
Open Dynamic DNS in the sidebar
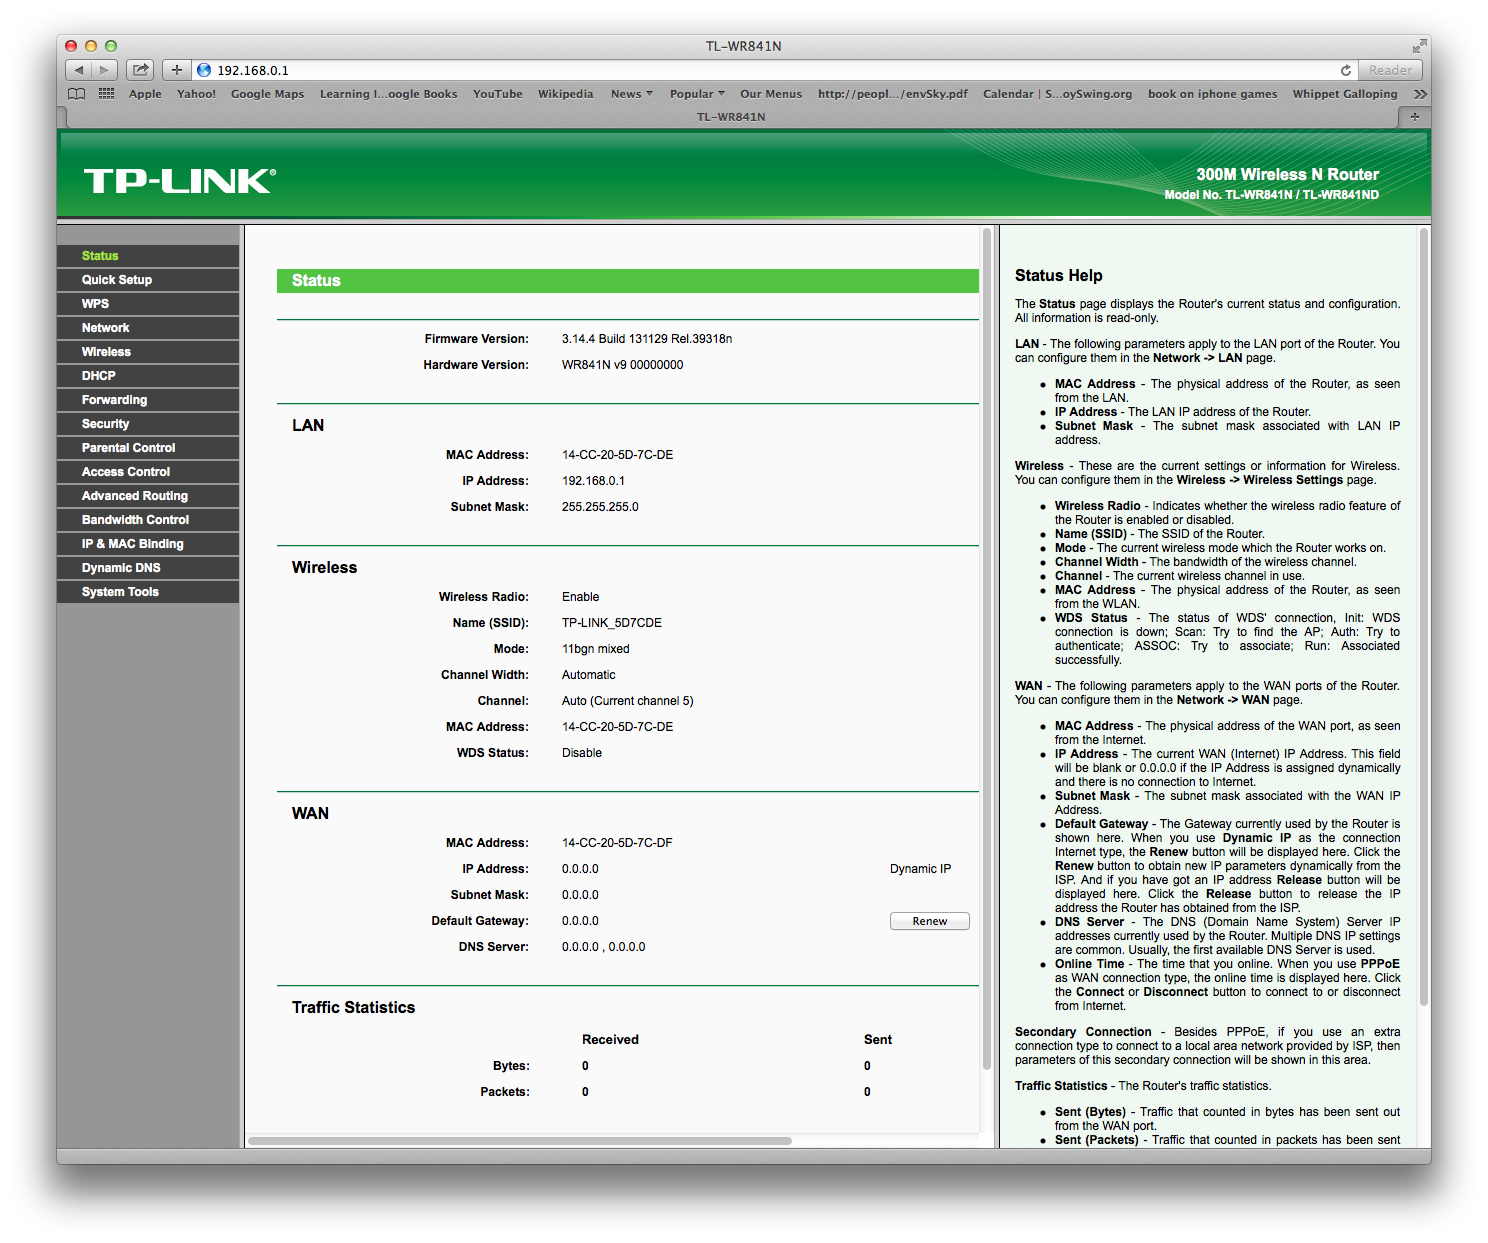click(148, 568)
